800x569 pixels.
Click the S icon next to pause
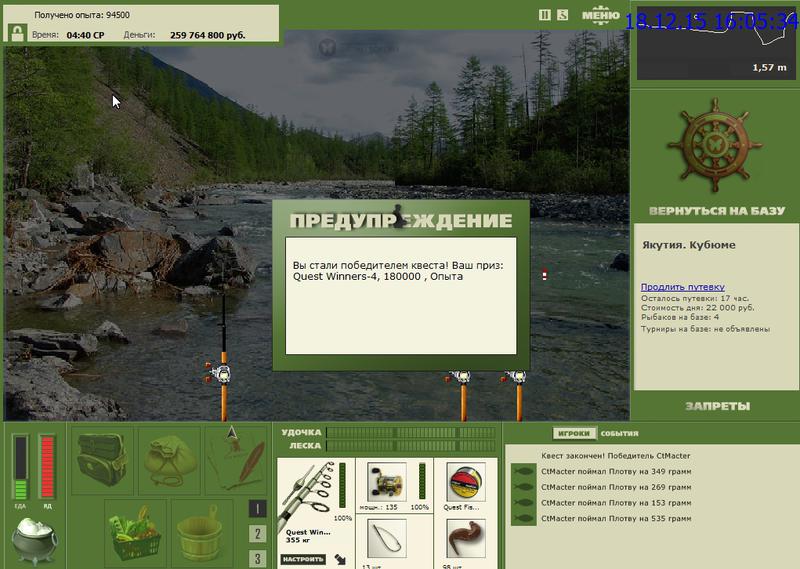click(562, 15)
